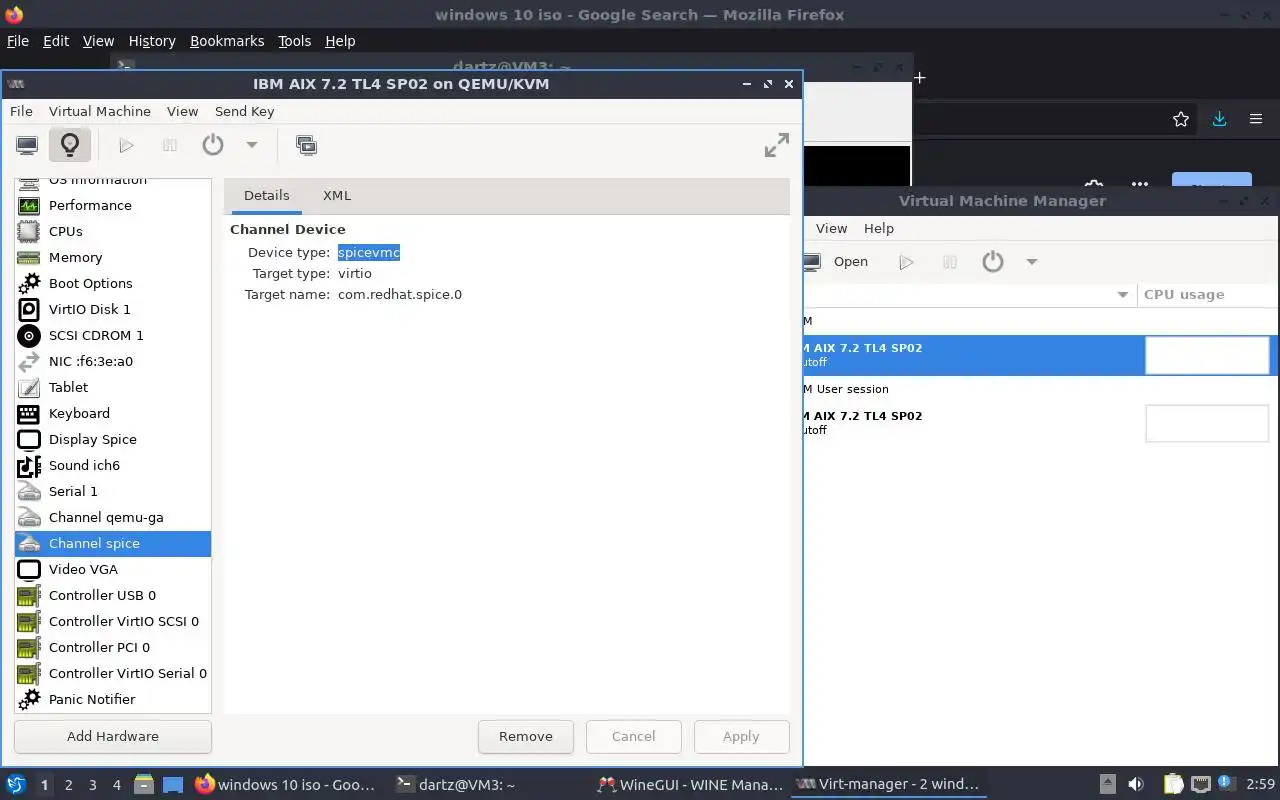Select Panic Notifier in the list
The width and height of the screenshot is (1280, 800).
(x=113, y=699)
